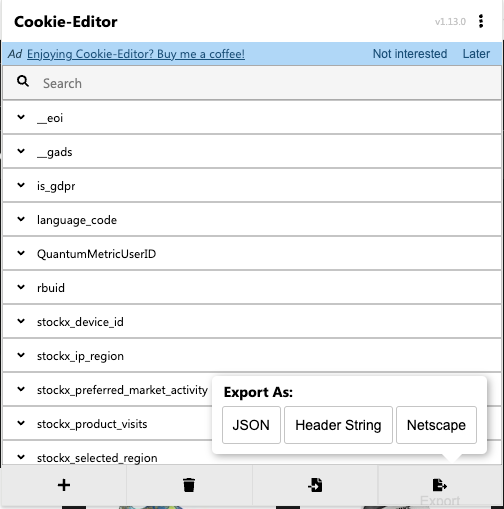Screen dimensions: 504x509
Task: Open the QuantumMetricUserID cookie details
Action: [252, 253]
